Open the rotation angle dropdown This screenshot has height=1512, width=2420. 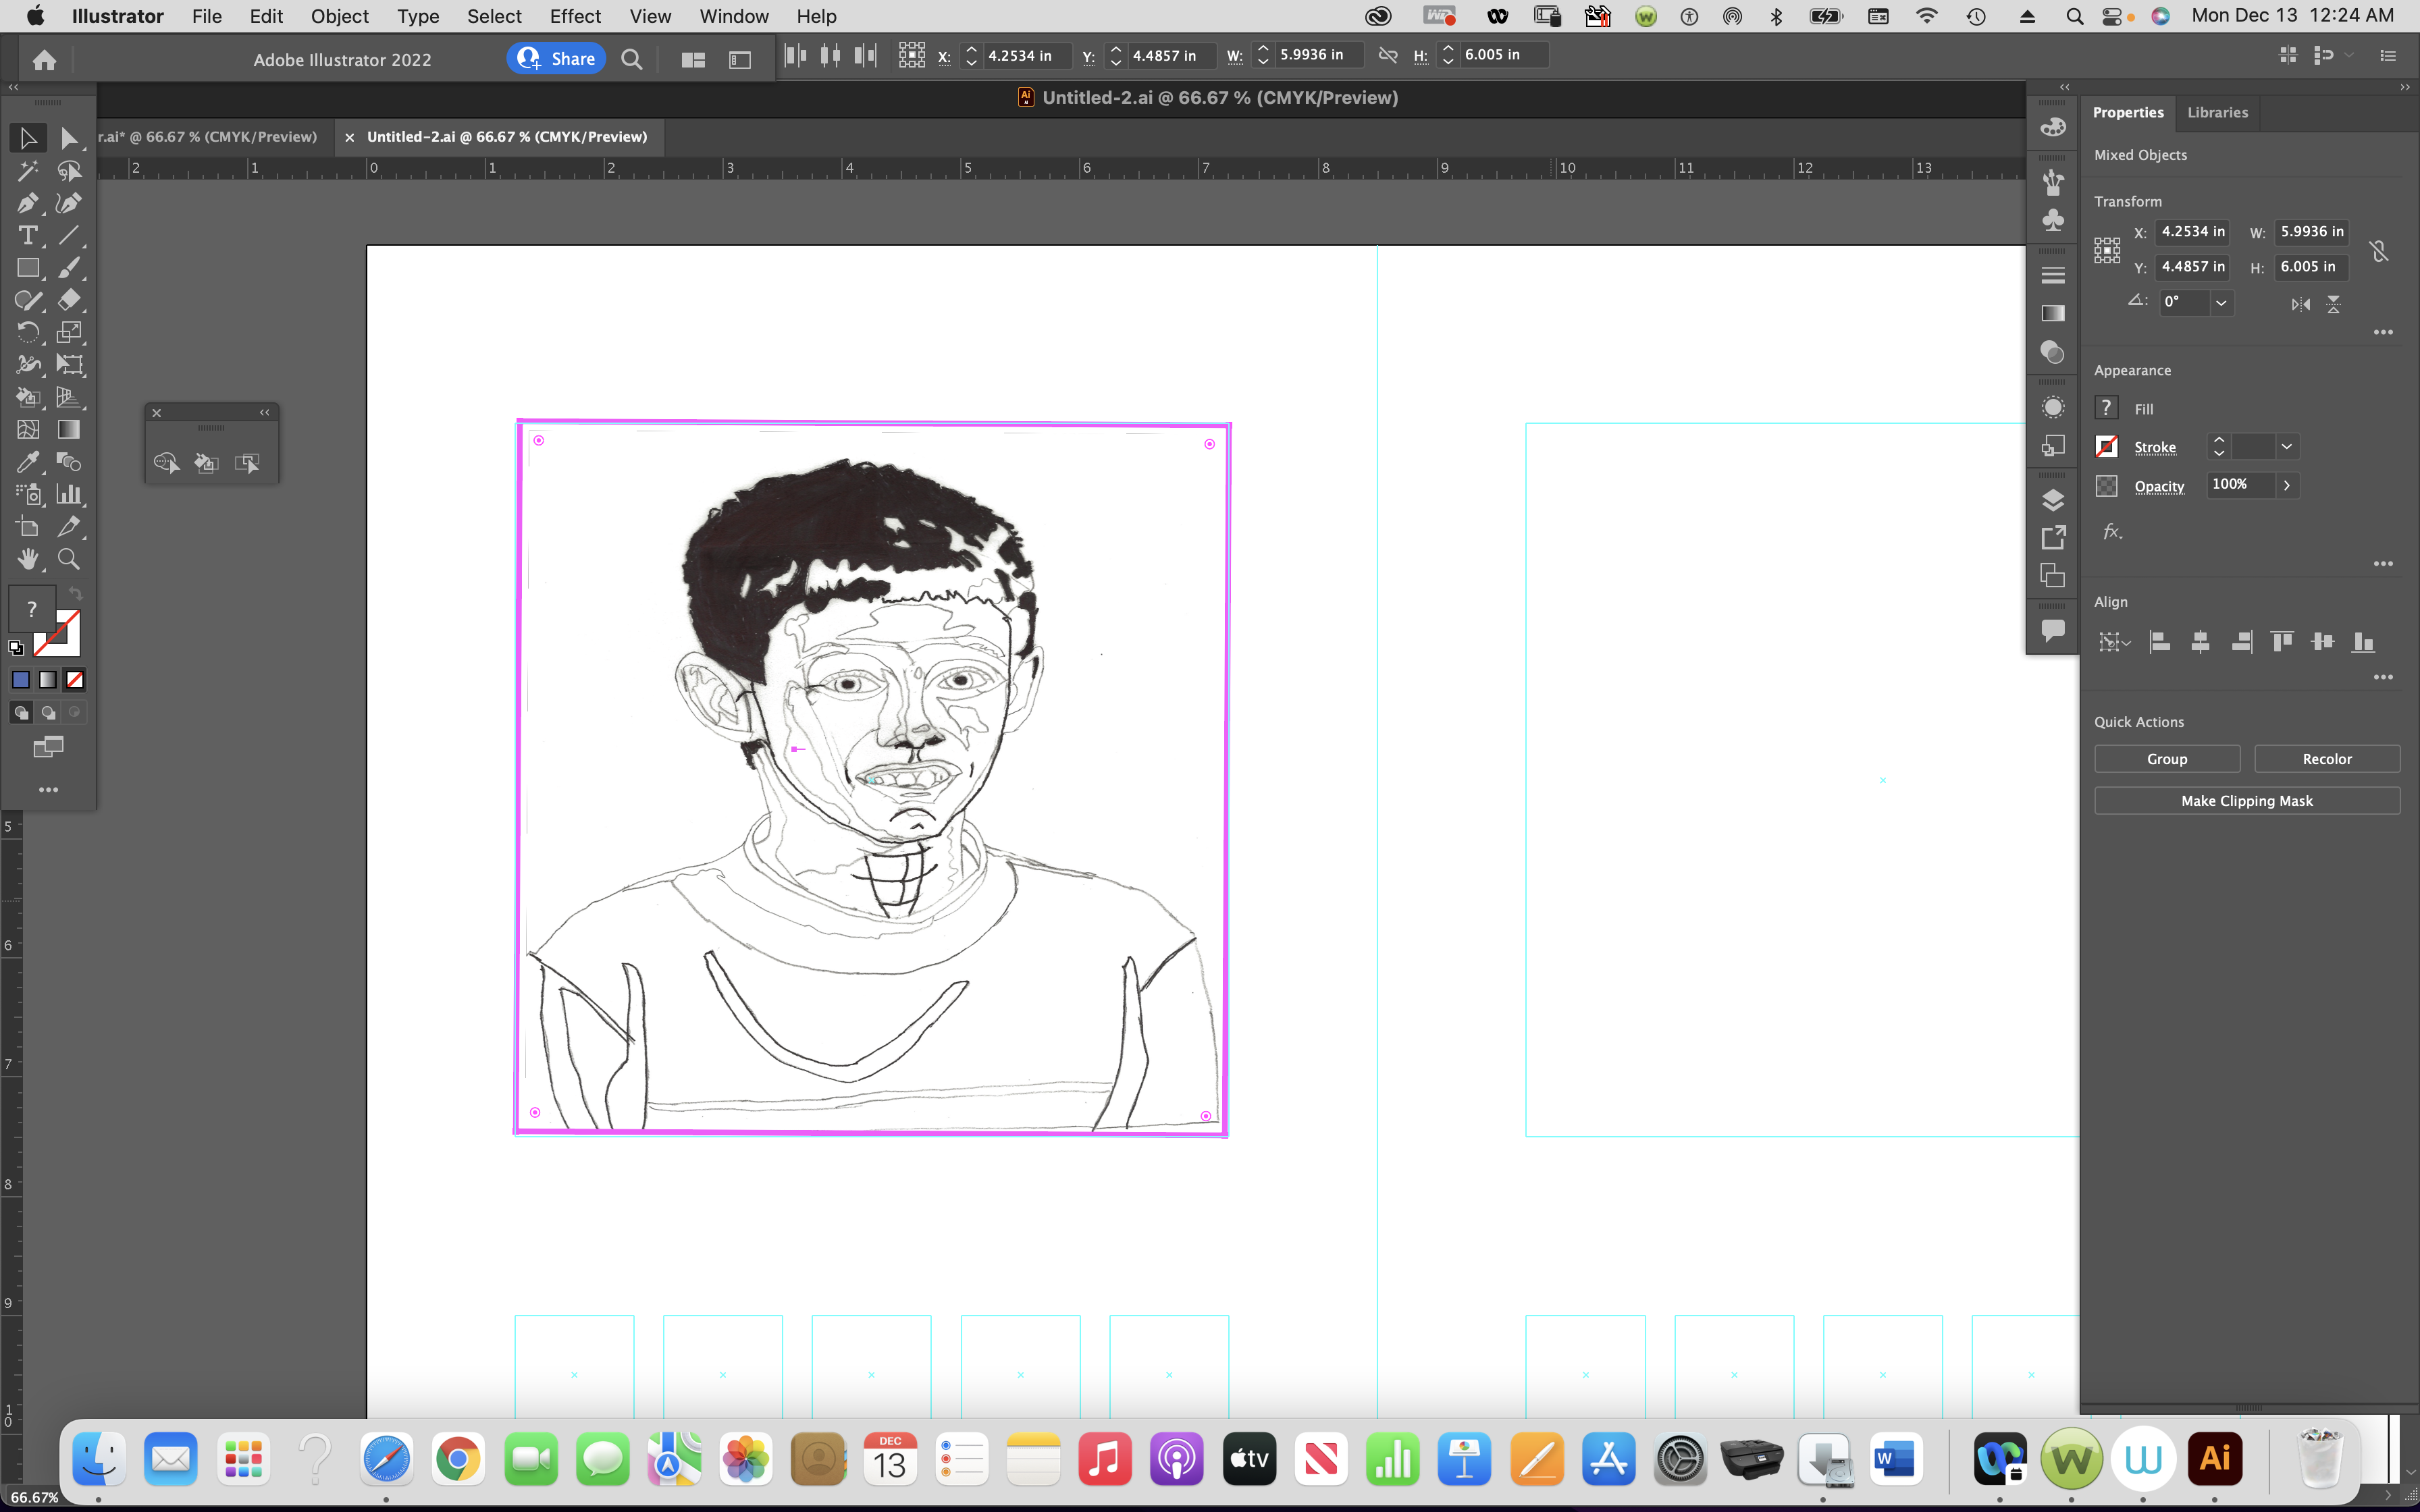click(x=2221, y=302)
